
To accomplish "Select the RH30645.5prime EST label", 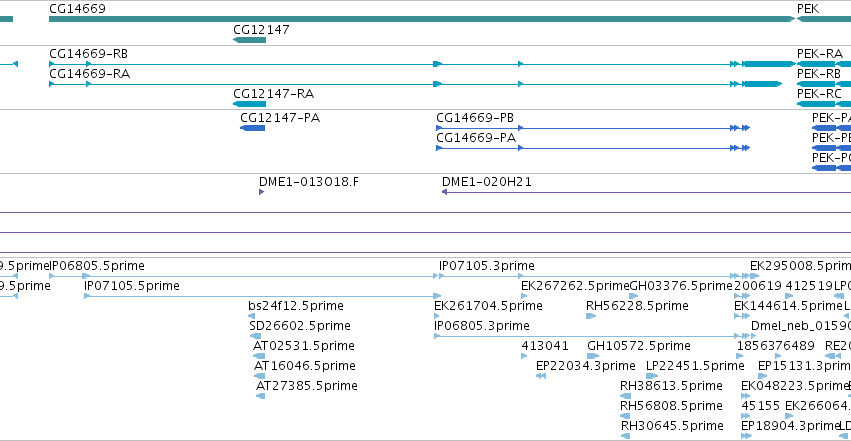I will click(x=672, y=426).
